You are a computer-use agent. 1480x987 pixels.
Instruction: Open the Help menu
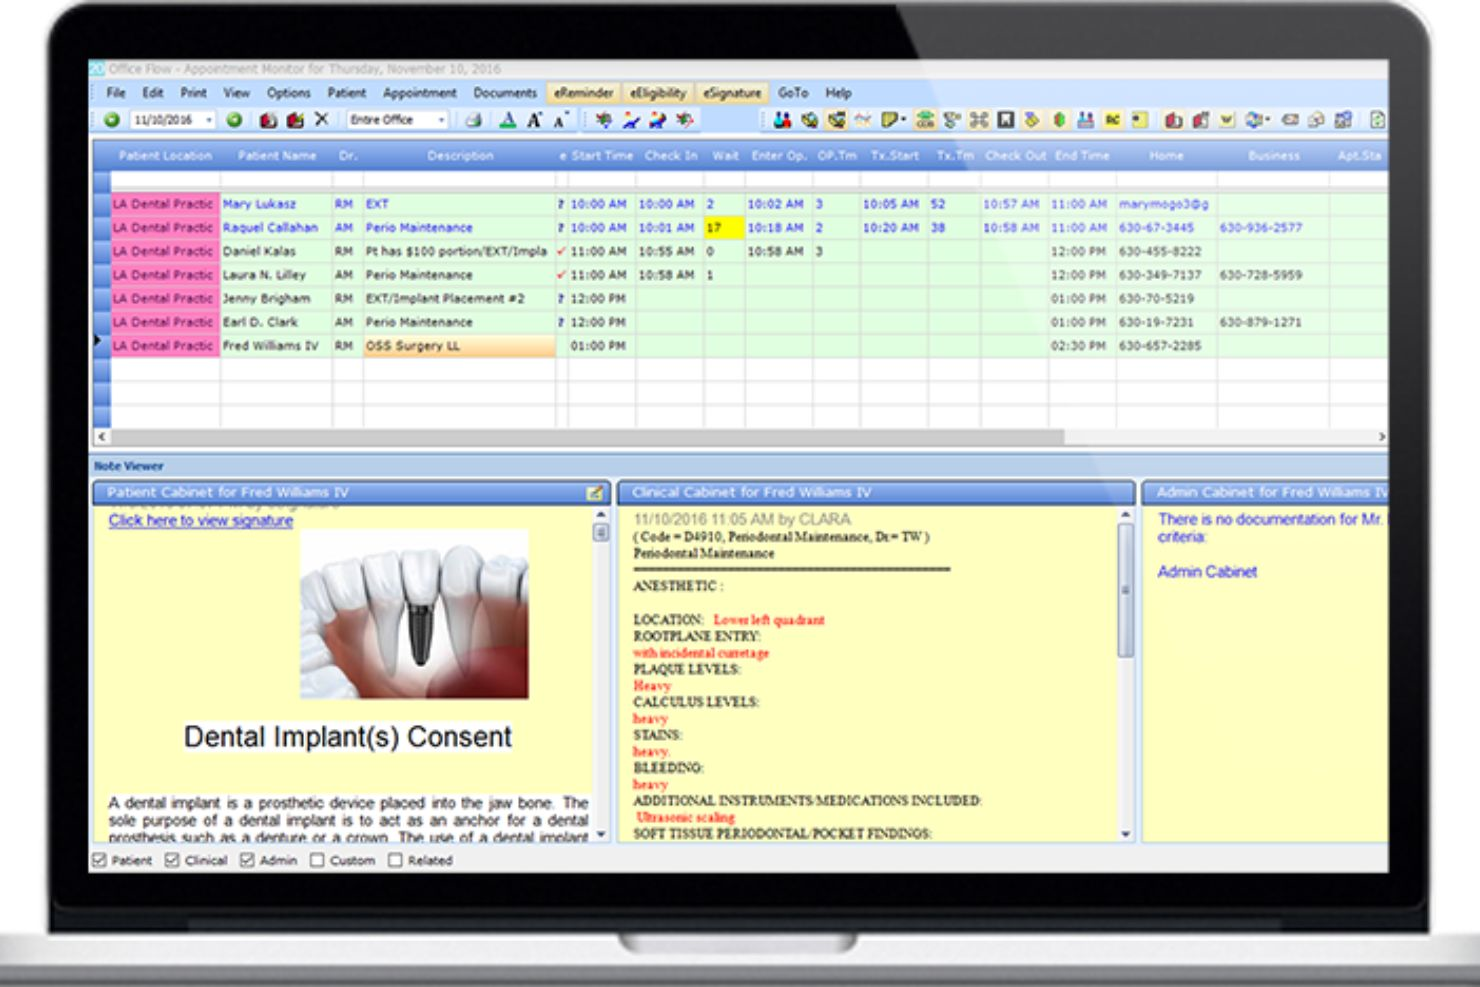click(x=838, y=93)
